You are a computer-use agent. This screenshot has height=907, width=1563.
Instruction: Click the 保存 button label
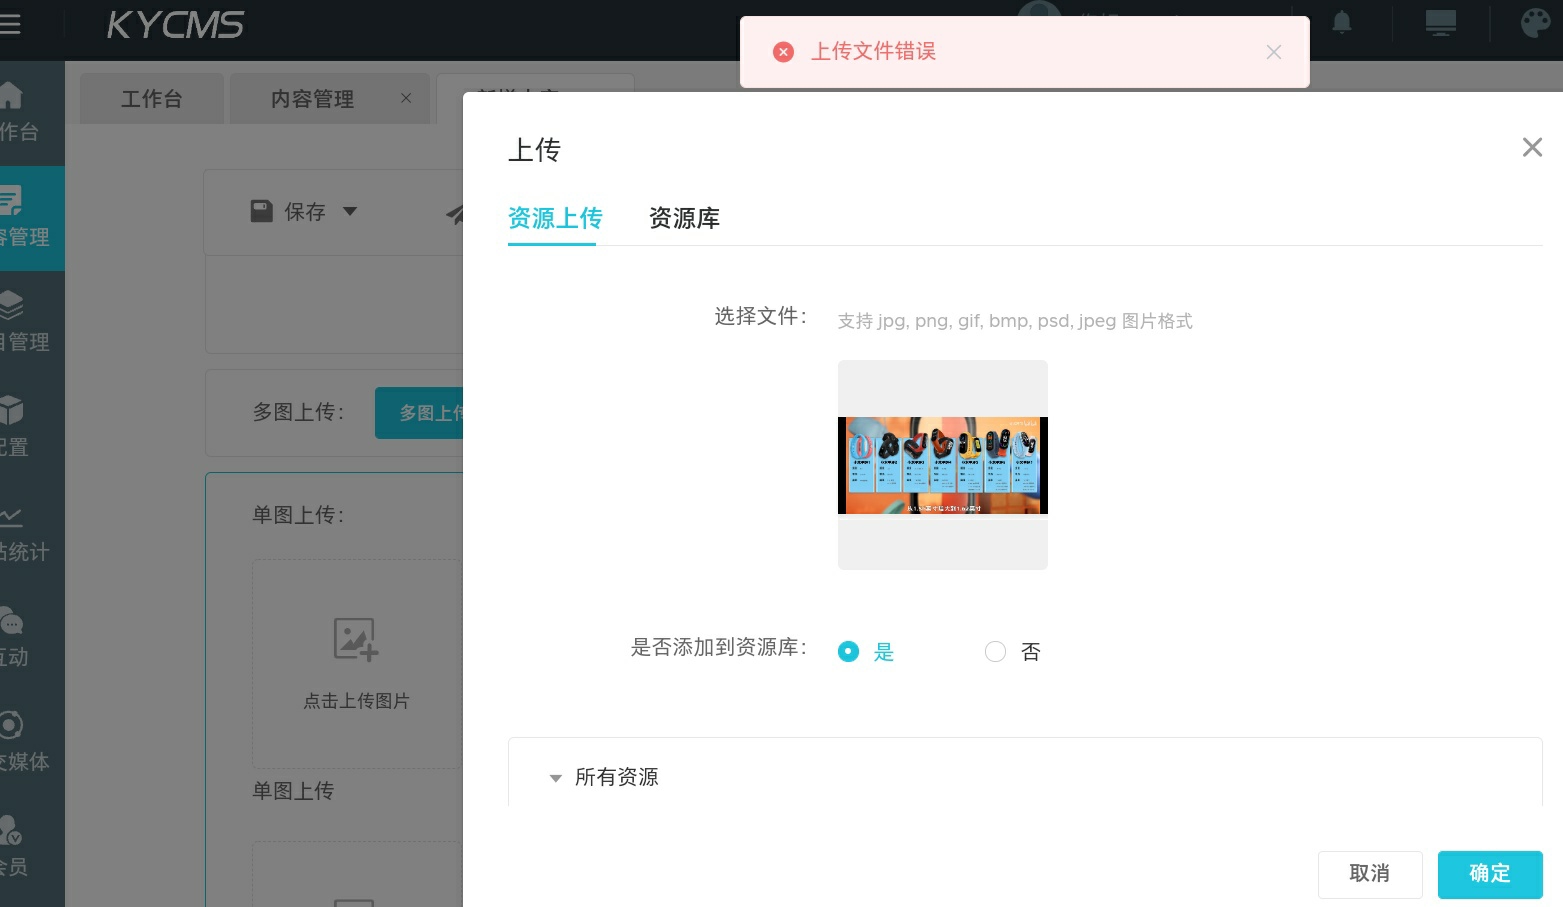pyautogui.click(x=305, y=212)
